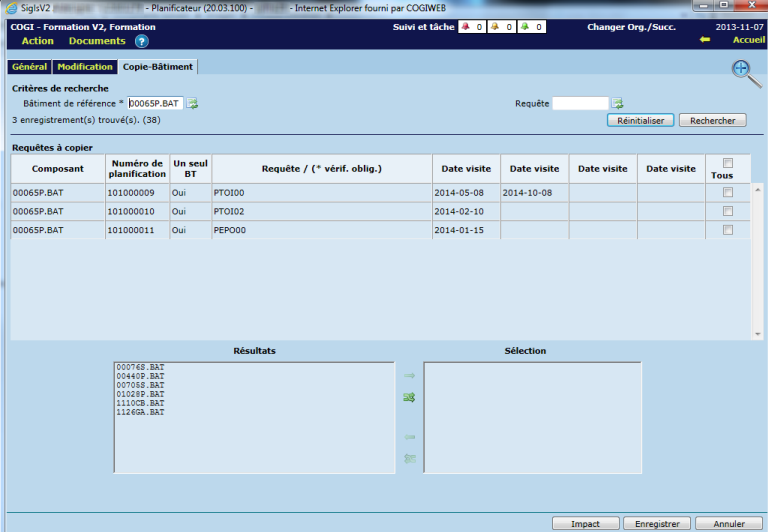Click the magnifier zoom icon
Image resolution: width=768 pixels, height=532 pixels.
[x=743, y=71]
